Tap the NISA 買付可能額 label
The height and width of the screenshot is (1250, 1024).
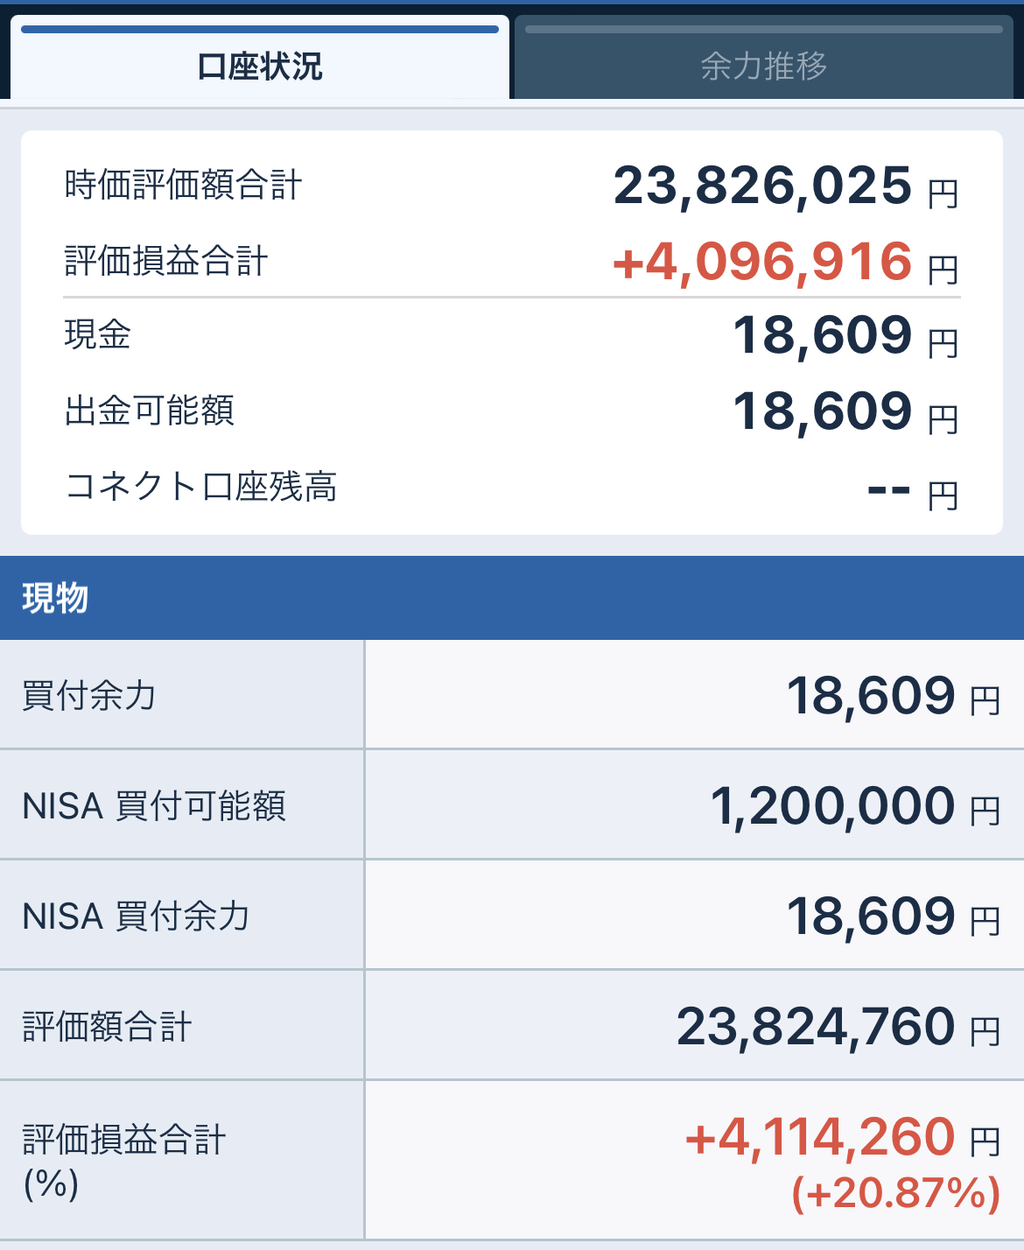[x=154, y=805]
